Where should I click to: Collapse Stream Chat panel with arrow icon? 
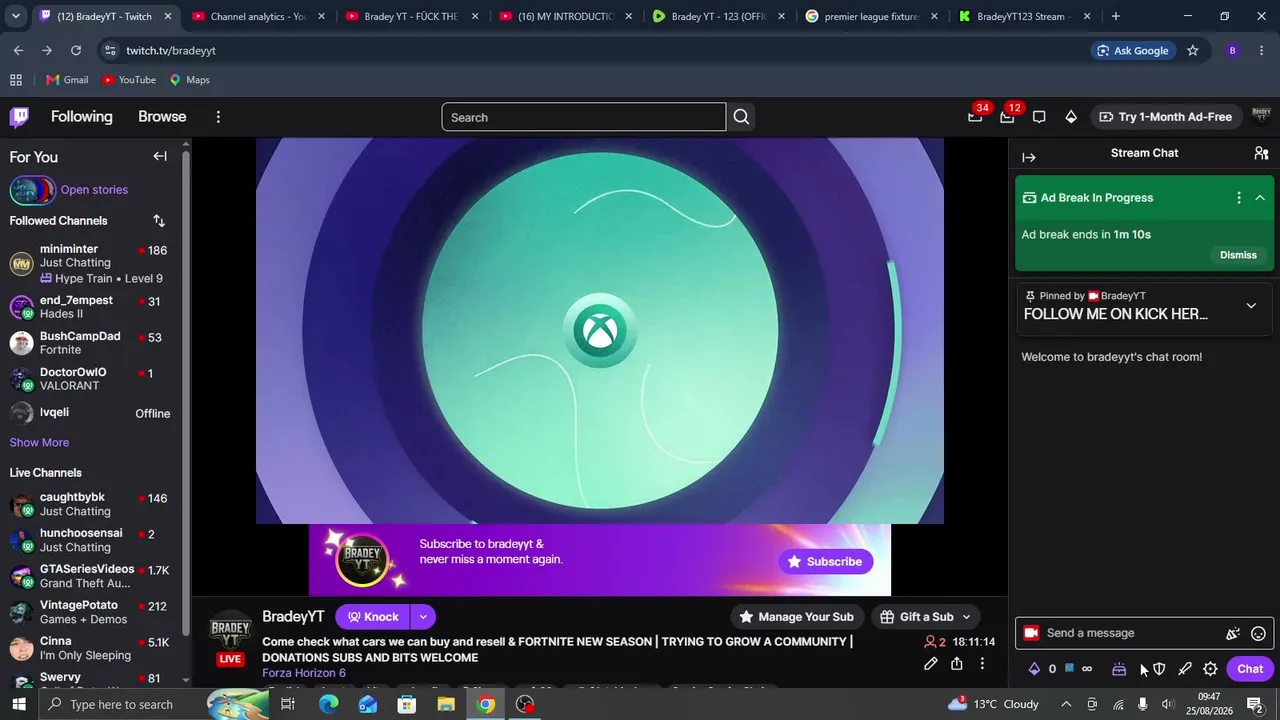pos(1029,157)
